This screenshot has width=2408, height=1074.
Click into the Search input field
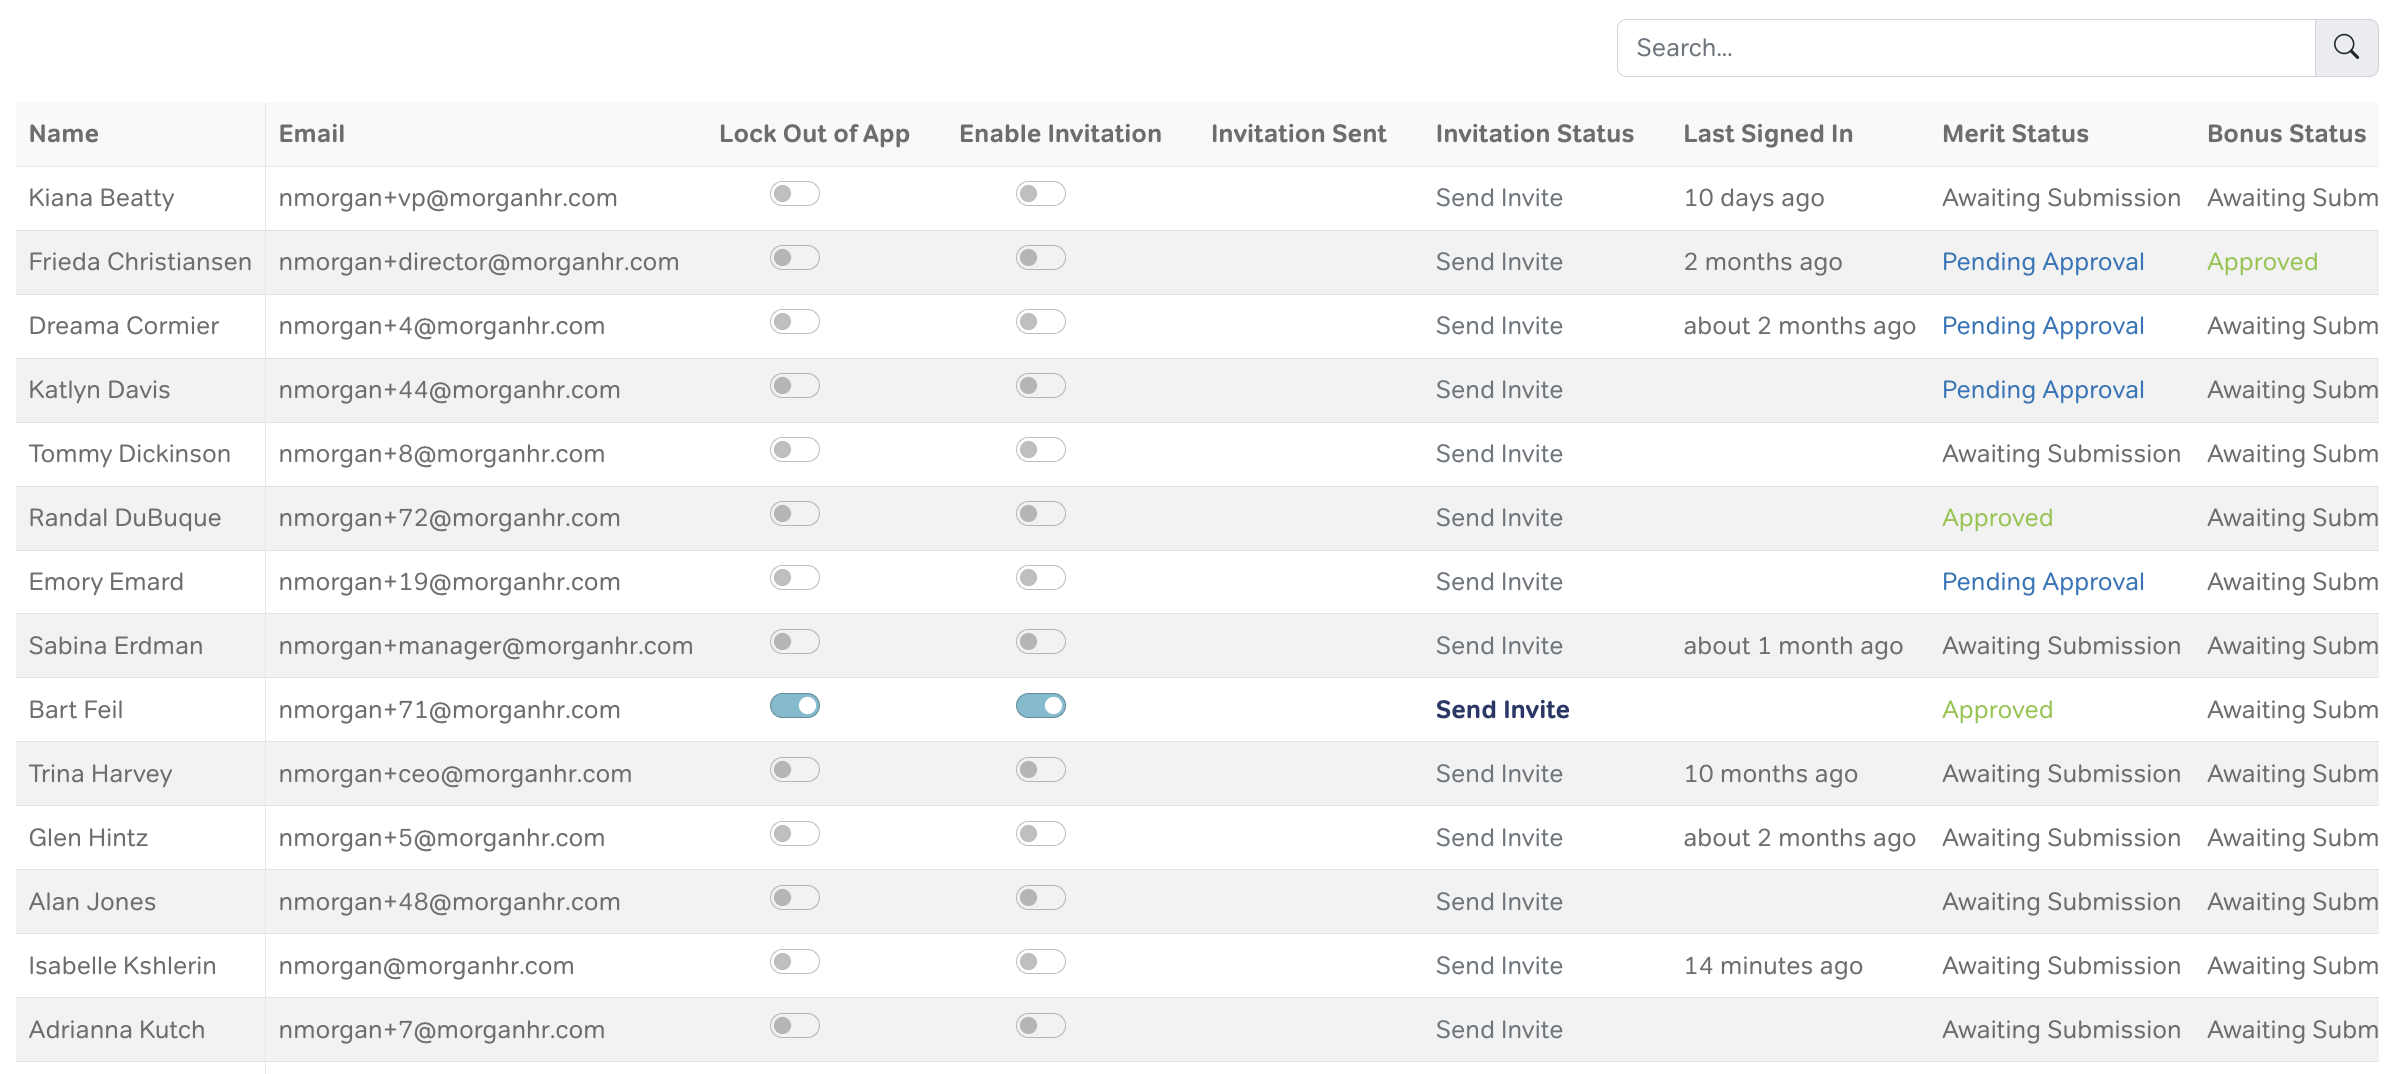(1966, 48)
